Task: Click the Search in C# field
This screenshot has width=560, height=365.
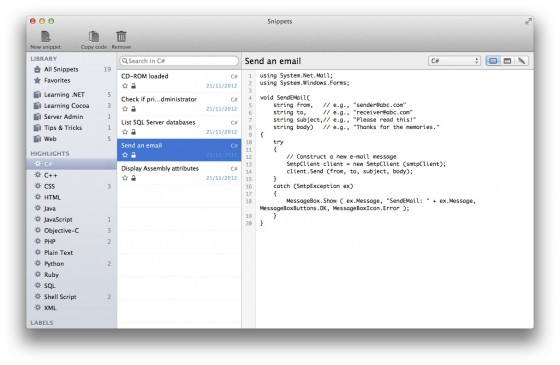Action: click(x=179, y=61)
